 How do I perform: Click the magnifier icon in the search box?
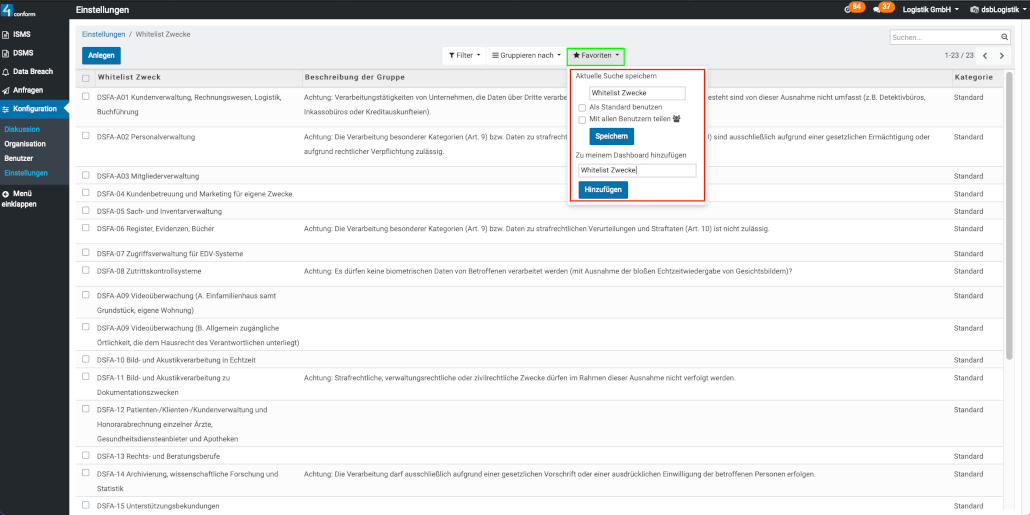1000,37
